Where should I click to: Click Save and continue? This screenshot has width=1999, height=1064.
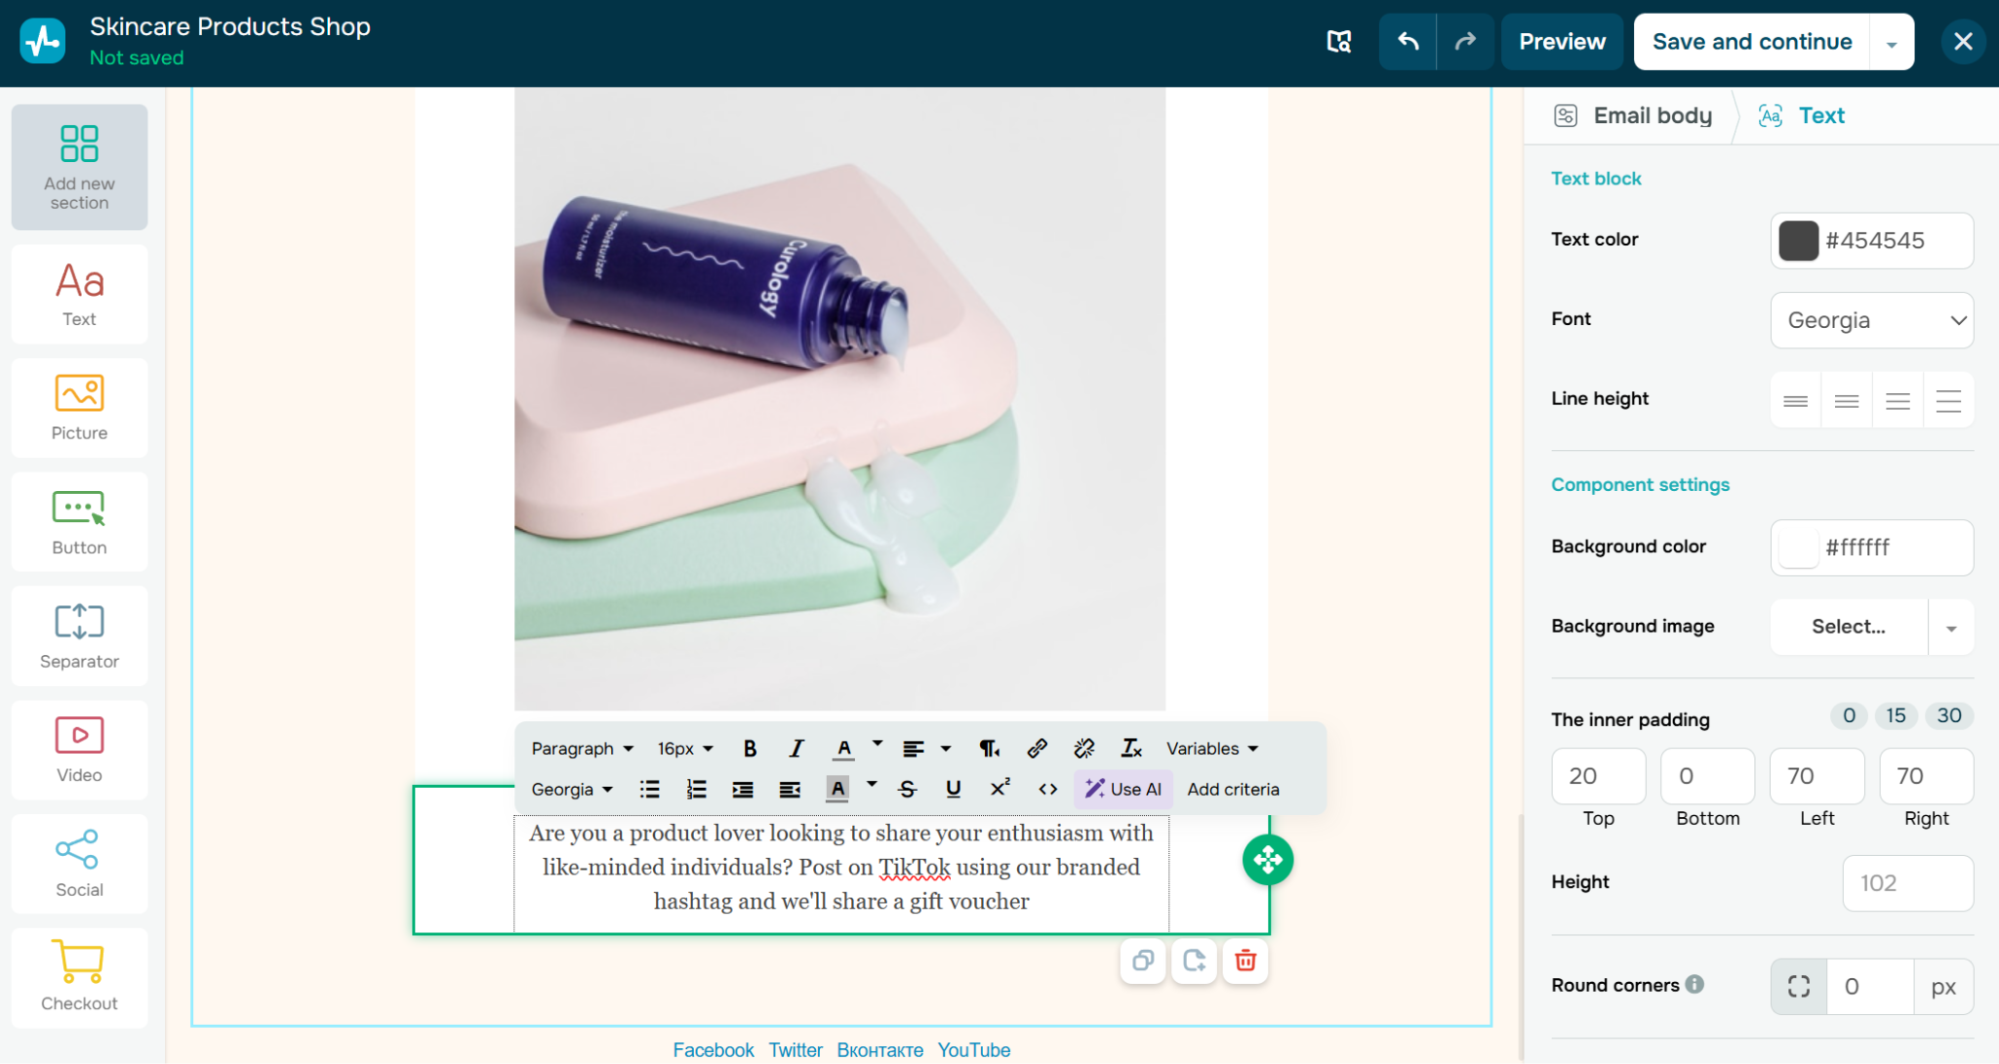pos(1751,41)
